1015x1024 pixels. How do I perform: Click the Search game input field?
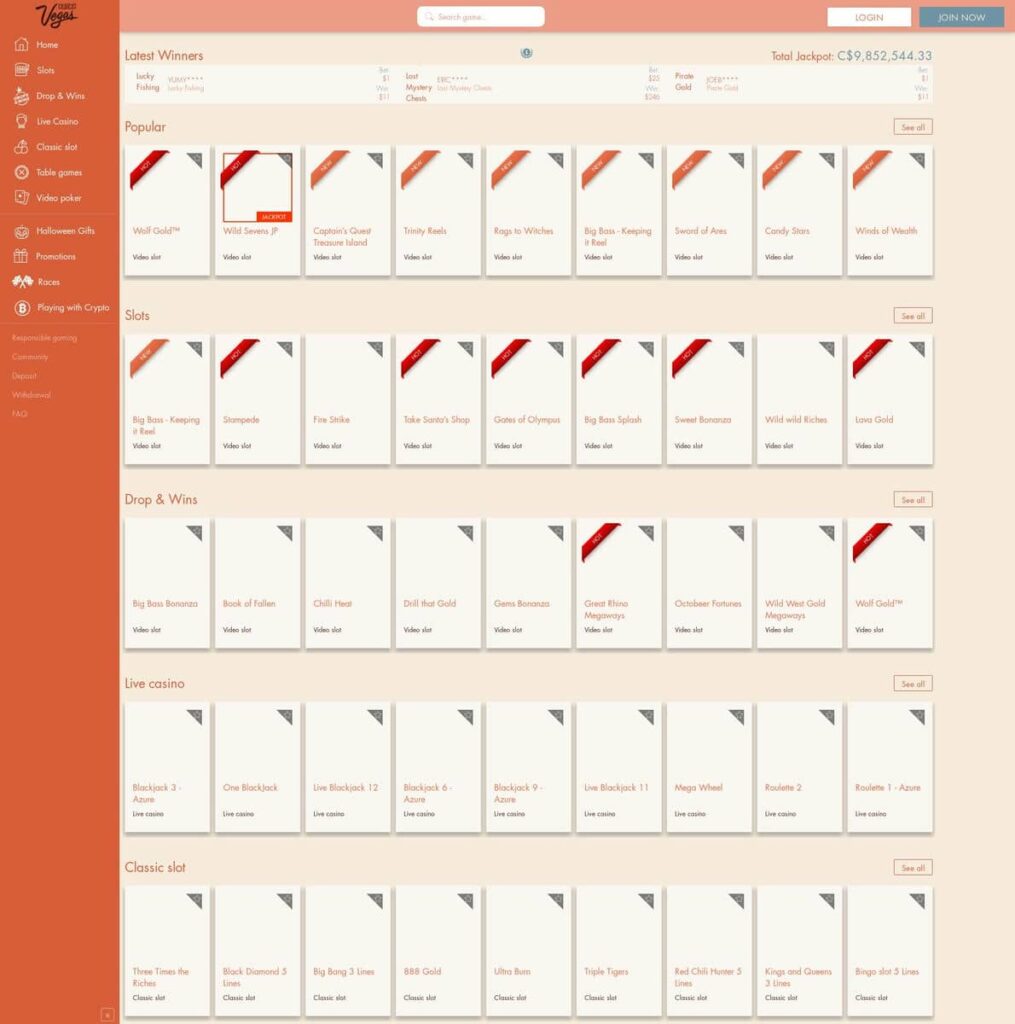coord(481,16)
